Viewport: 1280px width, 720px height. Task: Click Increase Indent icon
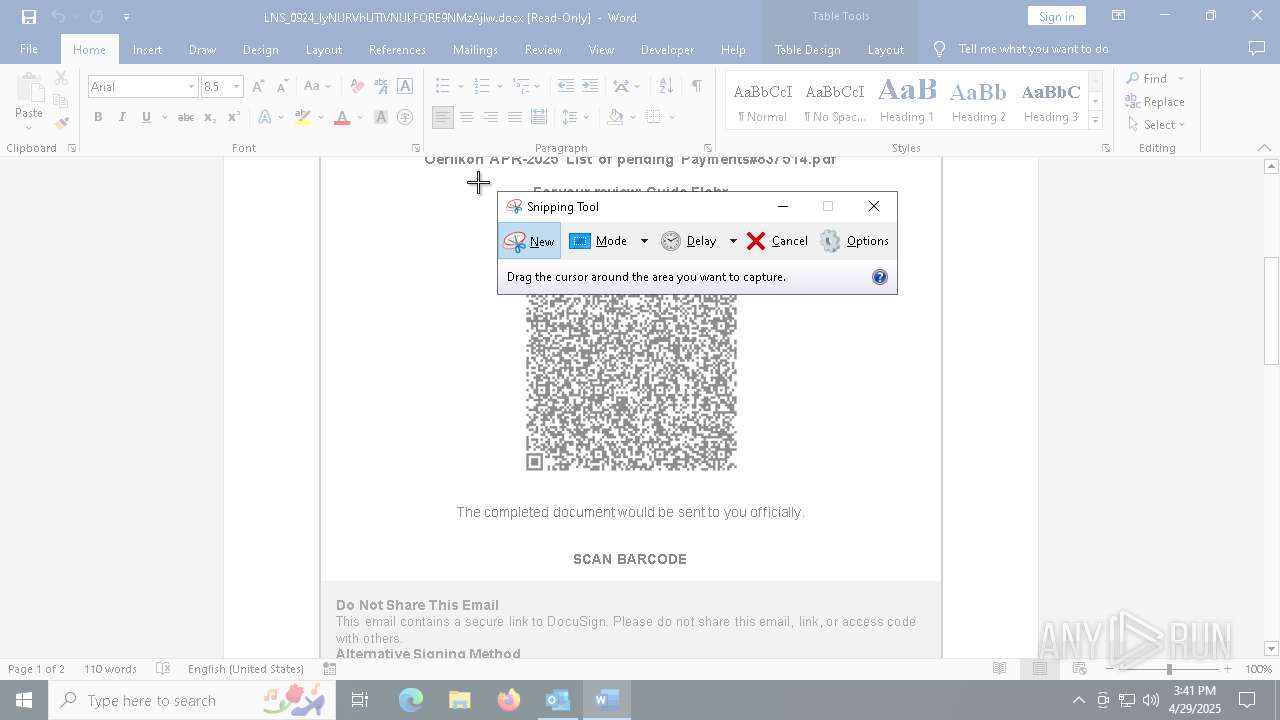(x=590, y=86)
